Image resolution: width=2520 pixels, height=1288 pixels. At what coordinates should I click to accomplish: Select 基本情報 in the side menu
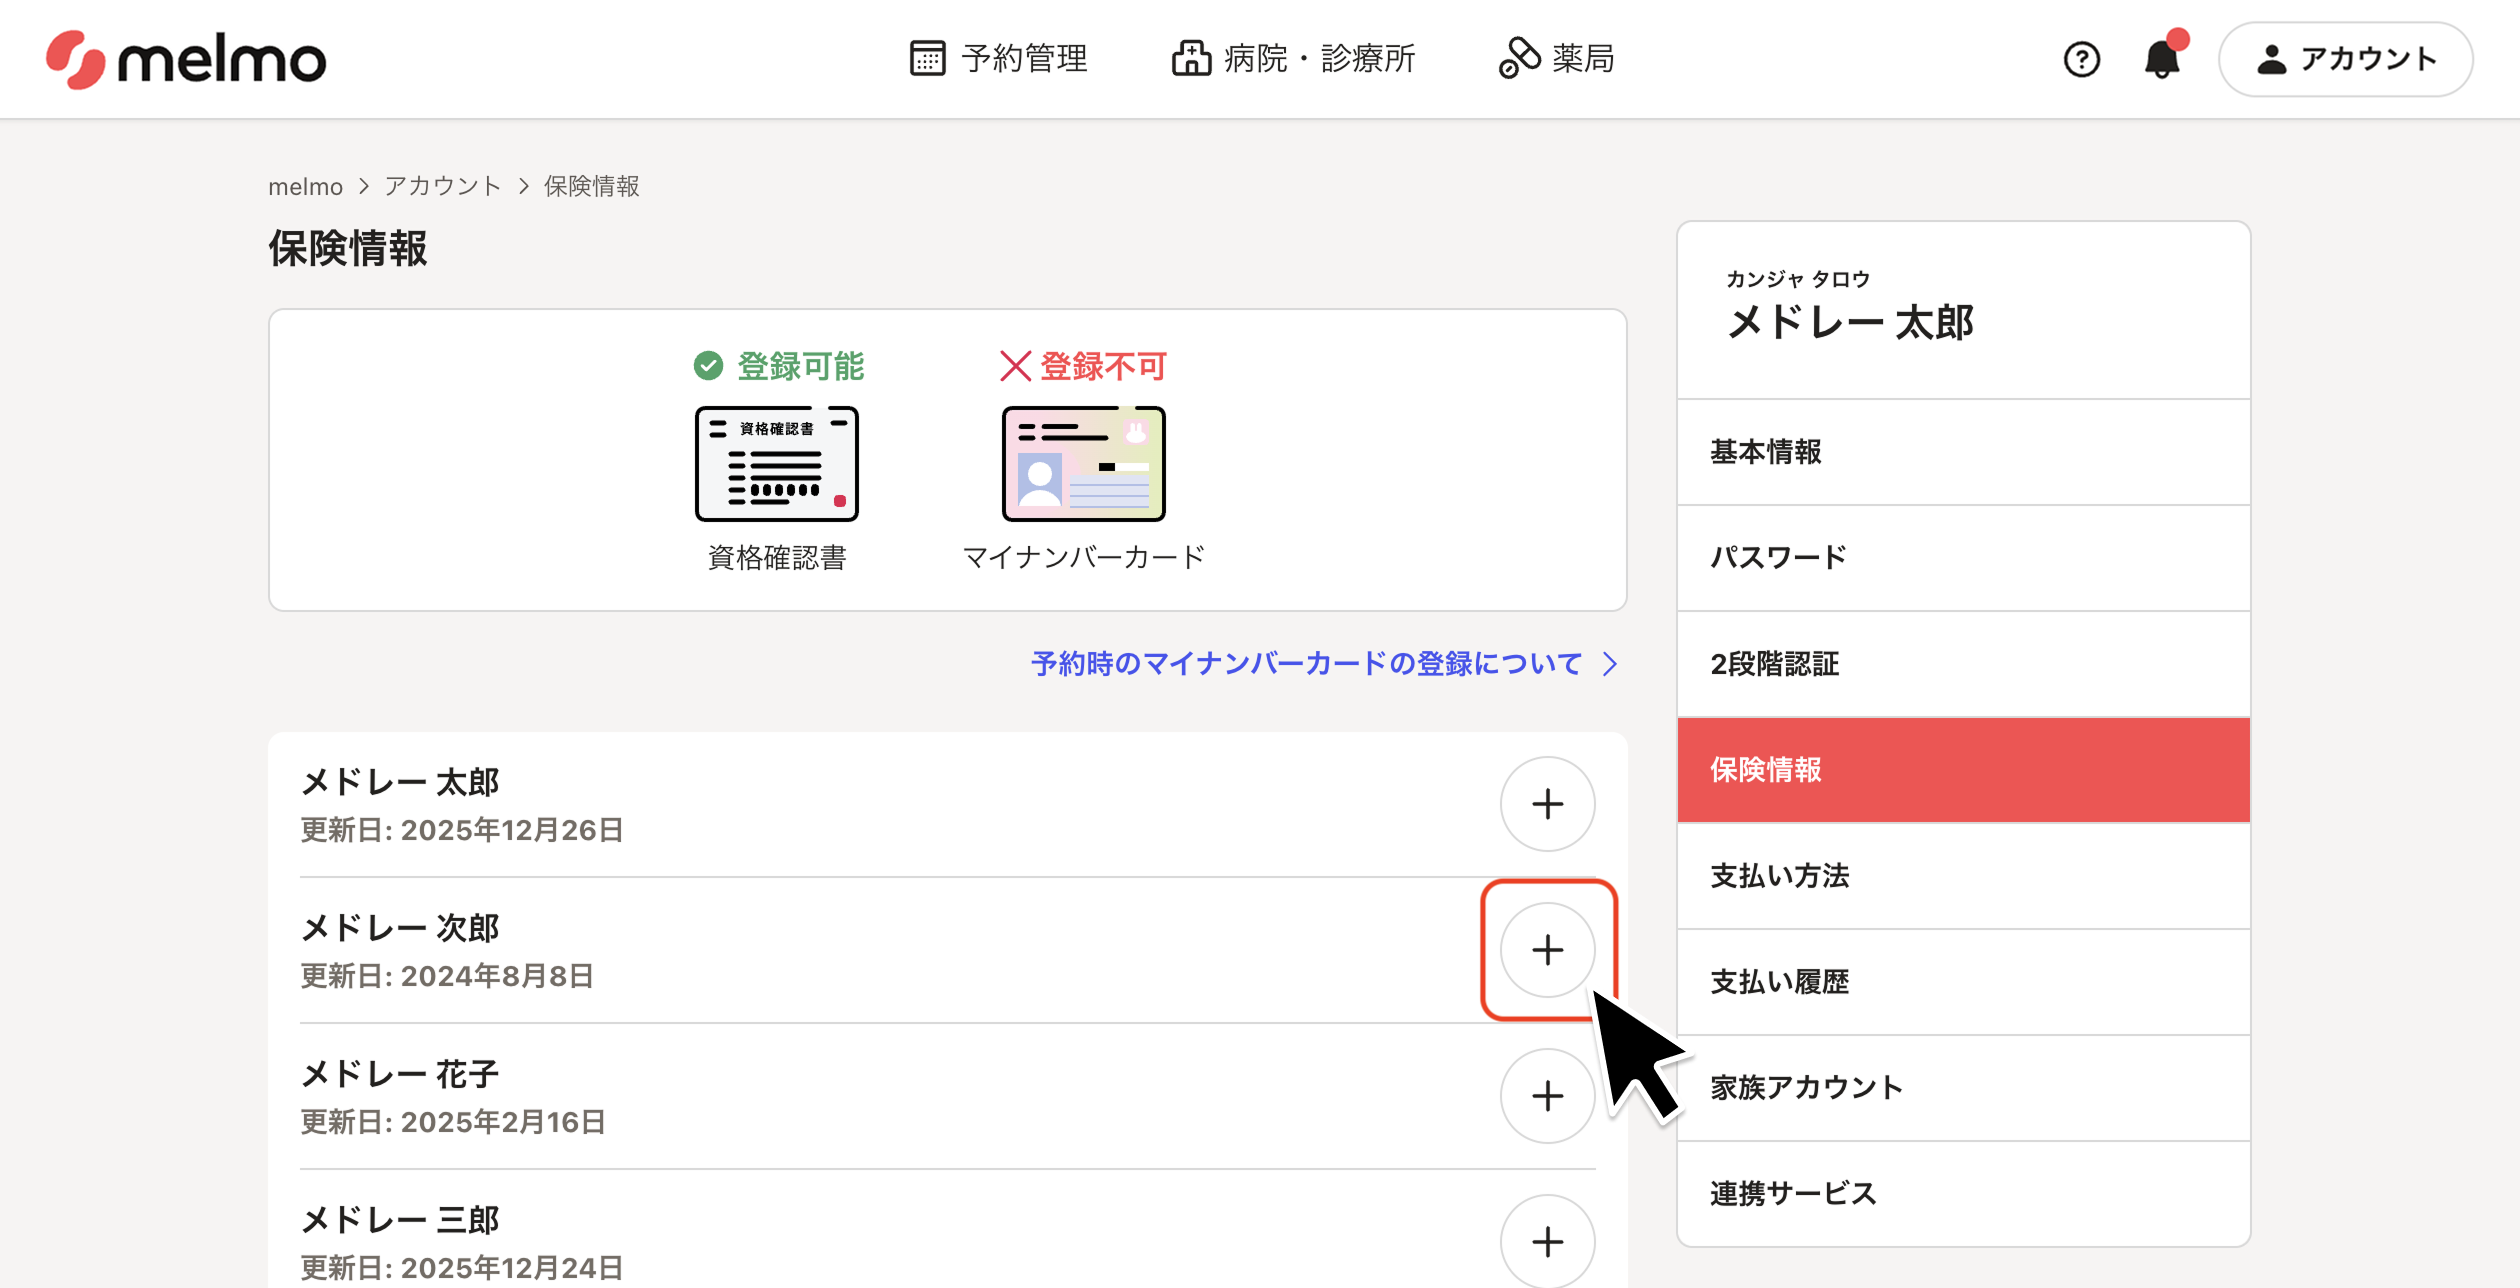(1765, 452)
